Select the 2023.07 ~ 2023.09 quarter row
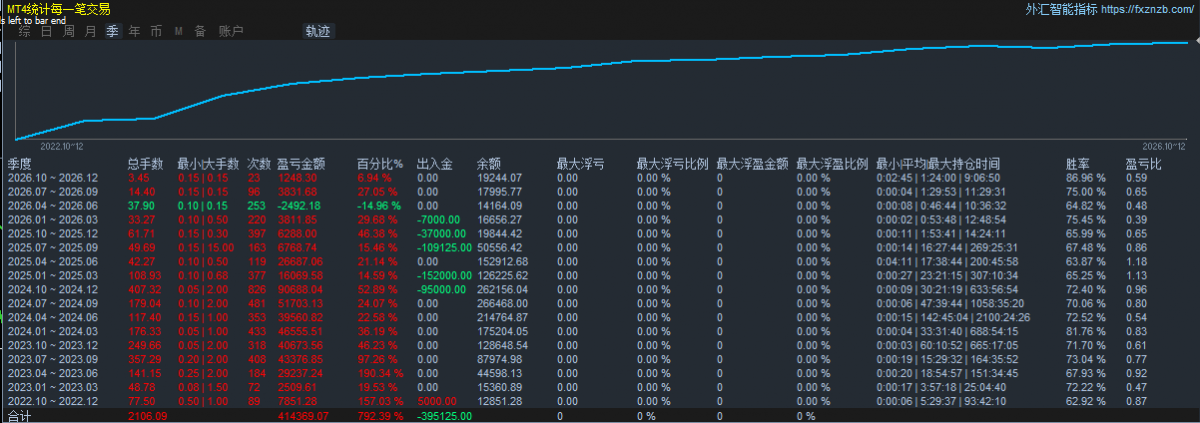The image size is (1200, 423). [x=600, y=359]
